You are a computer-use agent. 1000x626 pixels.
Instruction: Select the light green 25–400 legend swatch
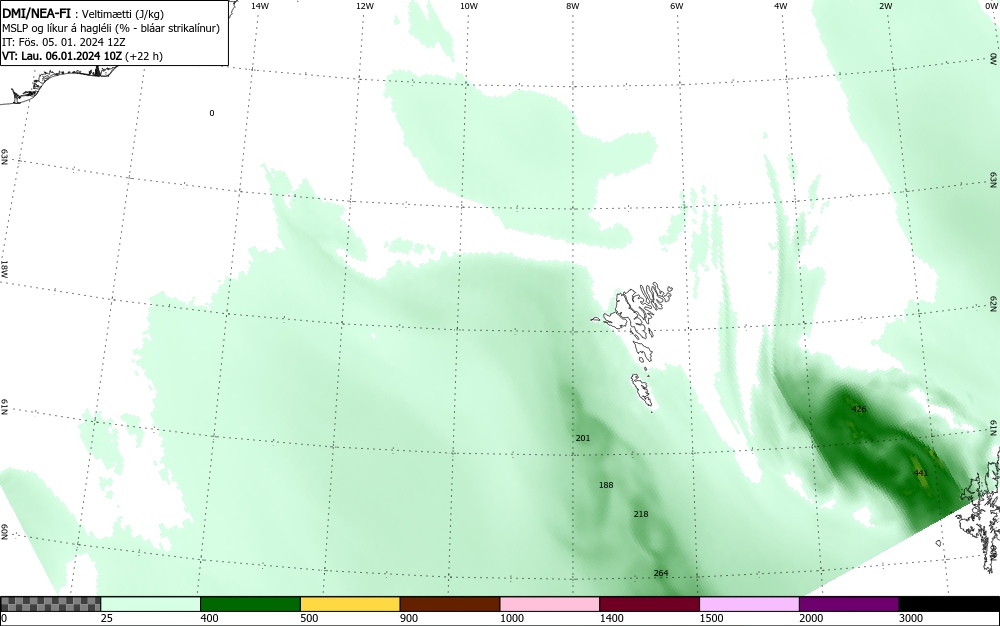coord(151,604)
